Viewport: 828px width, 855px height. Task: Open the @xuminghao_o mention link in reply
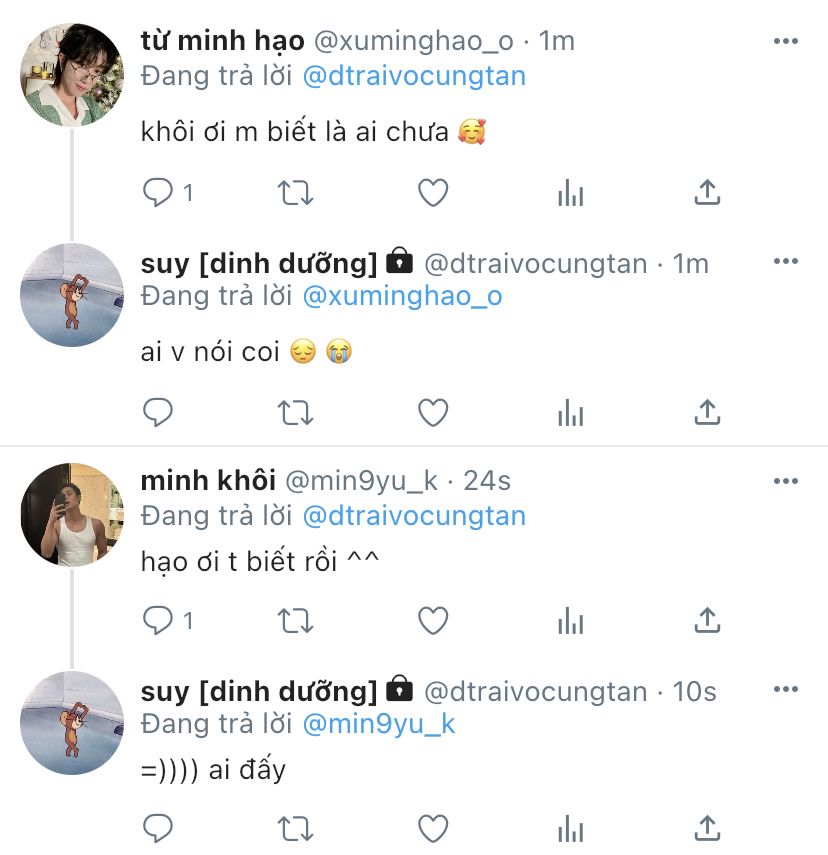pos(402,297)
